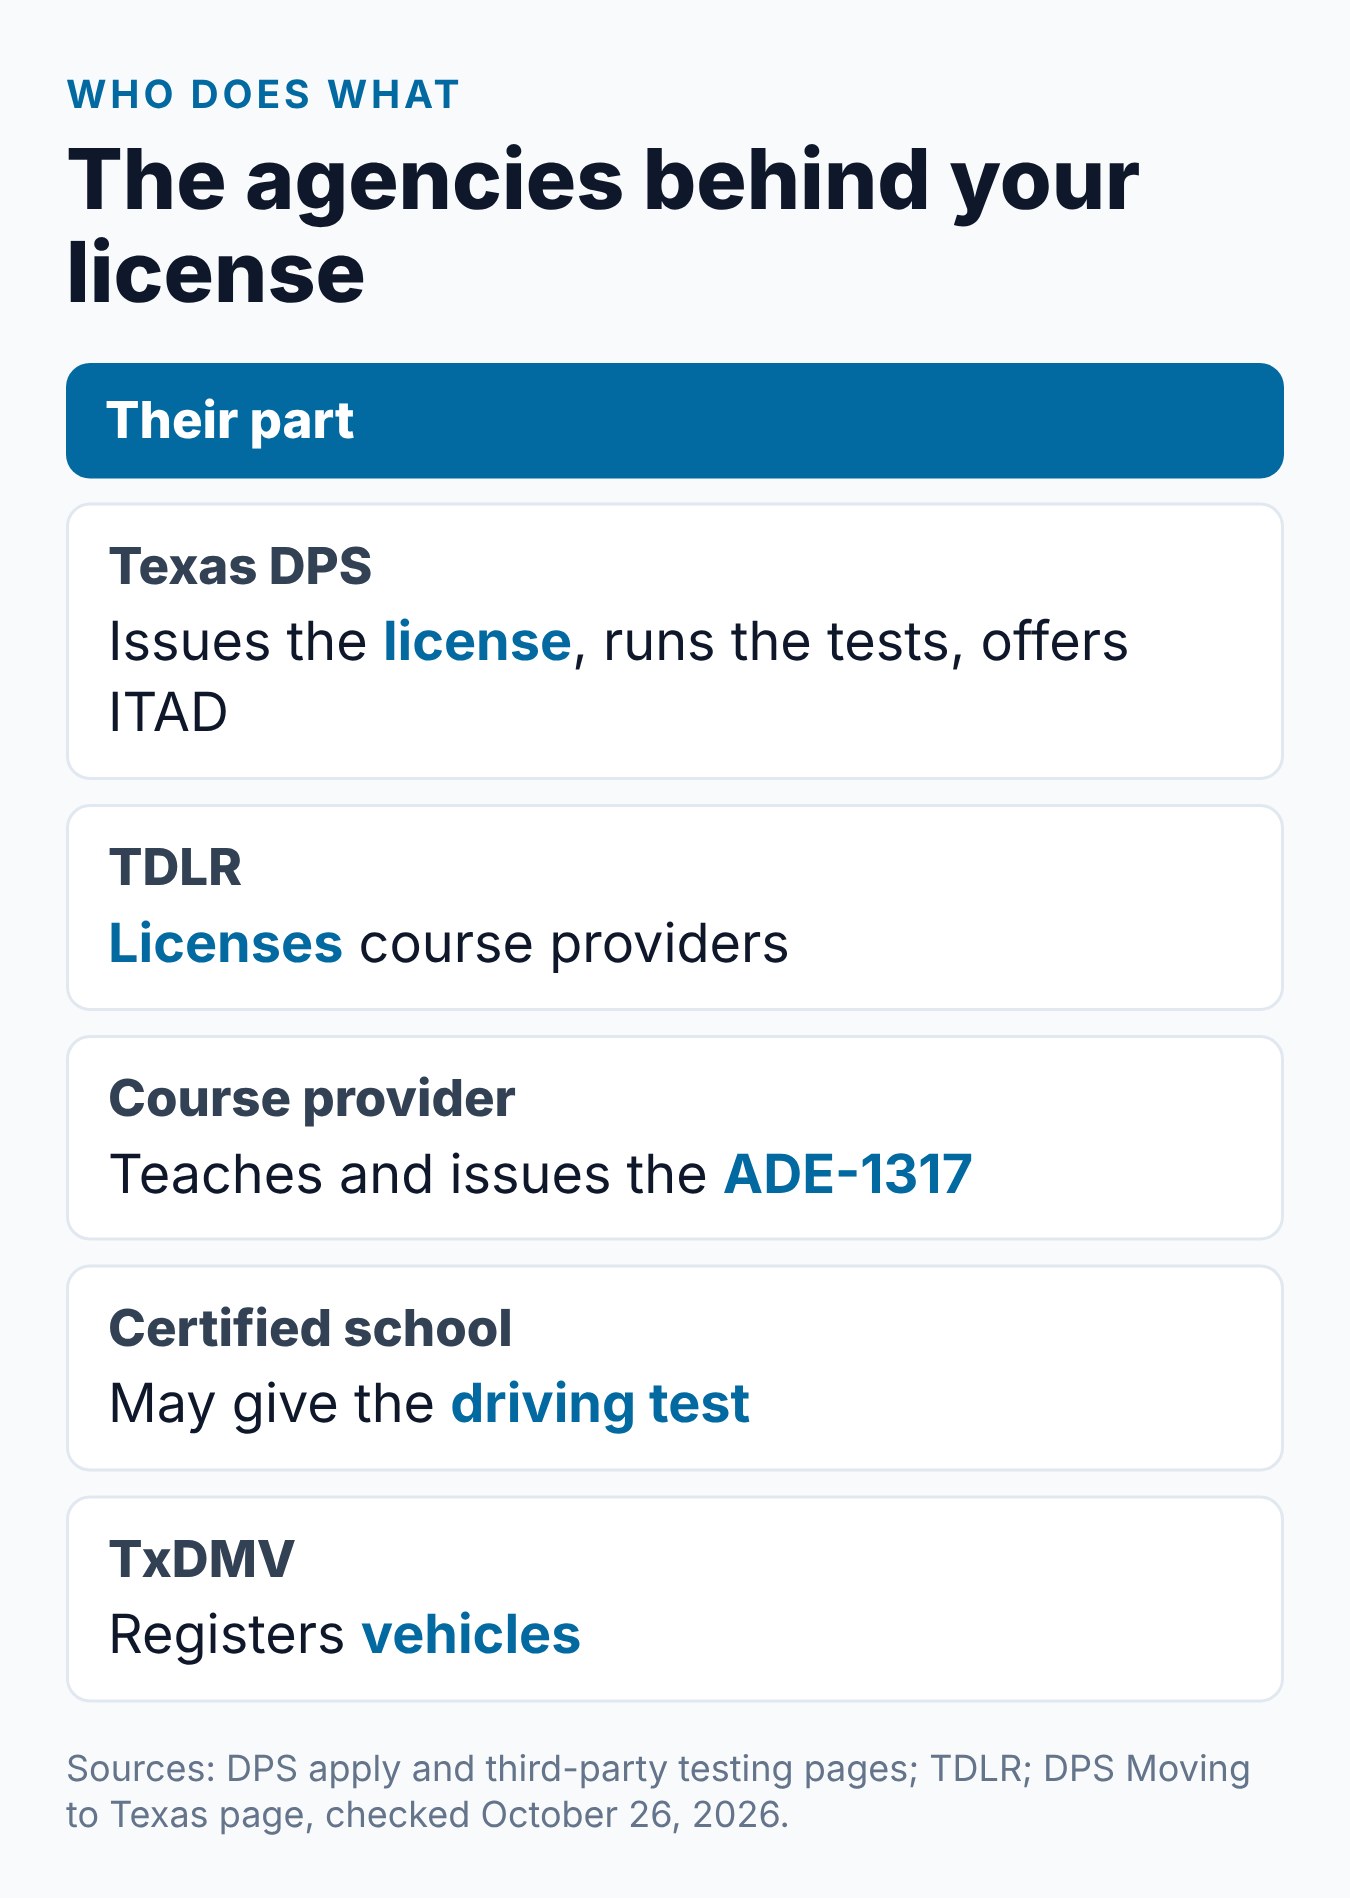Image resolution: width=1350 pixels, height=1898 pixels.
Task: Open the 'driving test' link
Action: click(600, 1404)
